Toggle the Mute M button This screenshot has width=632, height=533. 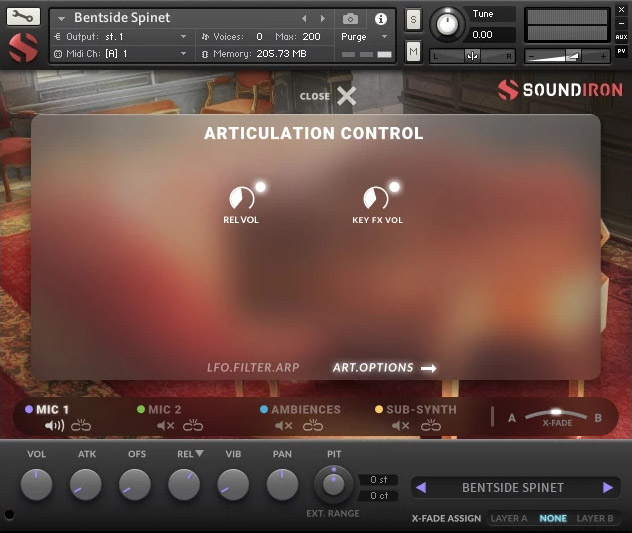[x=413, y=51]
